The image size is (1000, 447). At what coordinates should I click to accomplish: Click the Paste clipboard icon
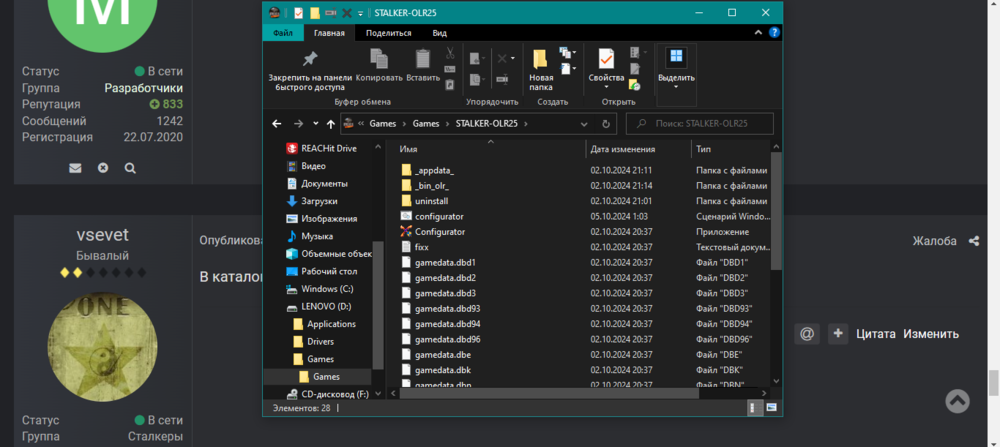coord(423,60)
